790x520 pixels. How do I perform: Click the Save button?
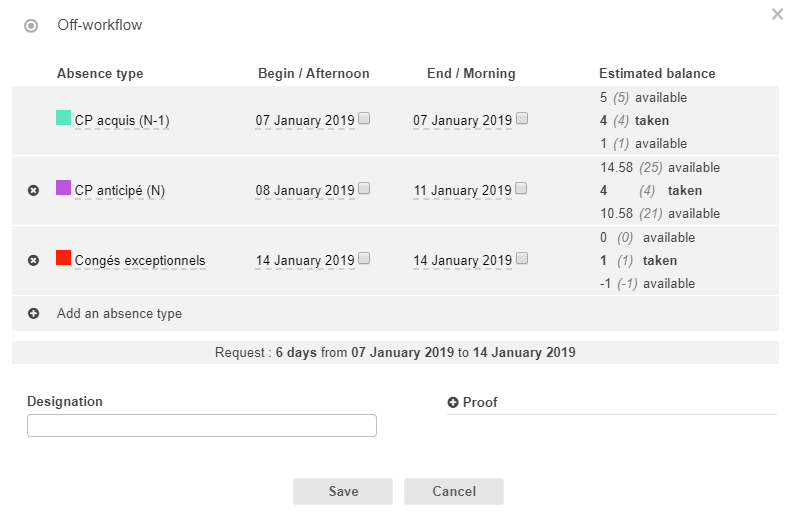tap(343, 491)
